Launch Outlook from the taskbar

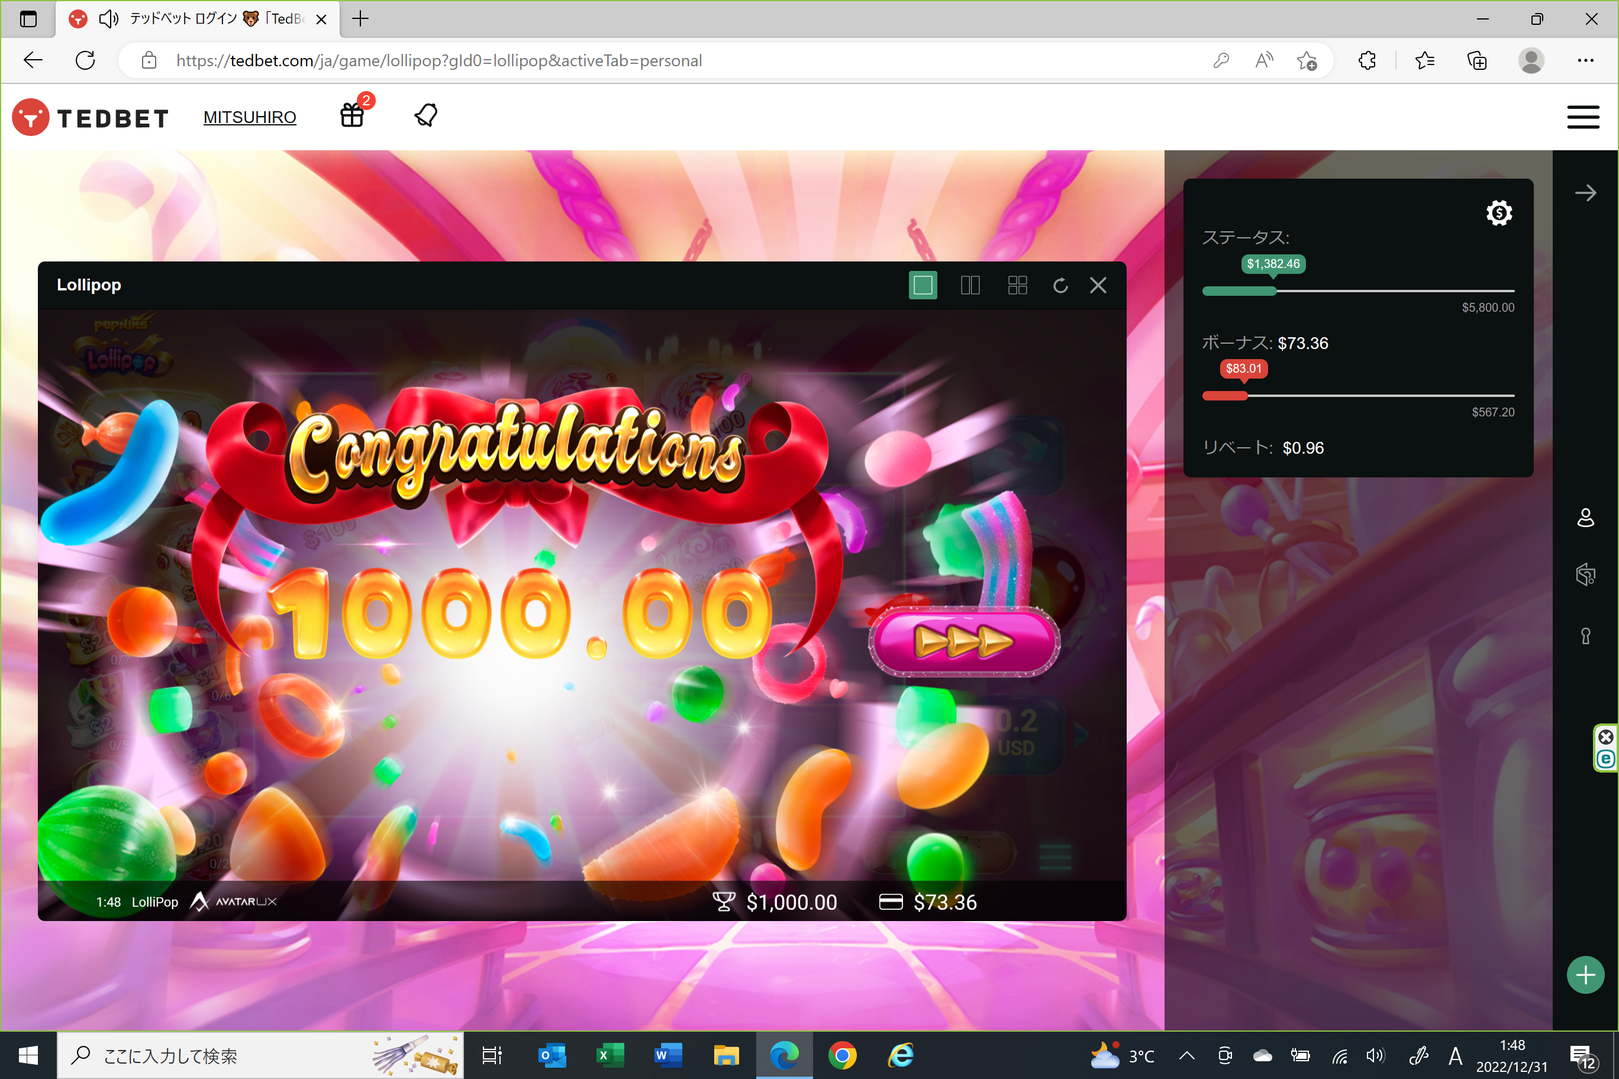(x=552, y=1055)
